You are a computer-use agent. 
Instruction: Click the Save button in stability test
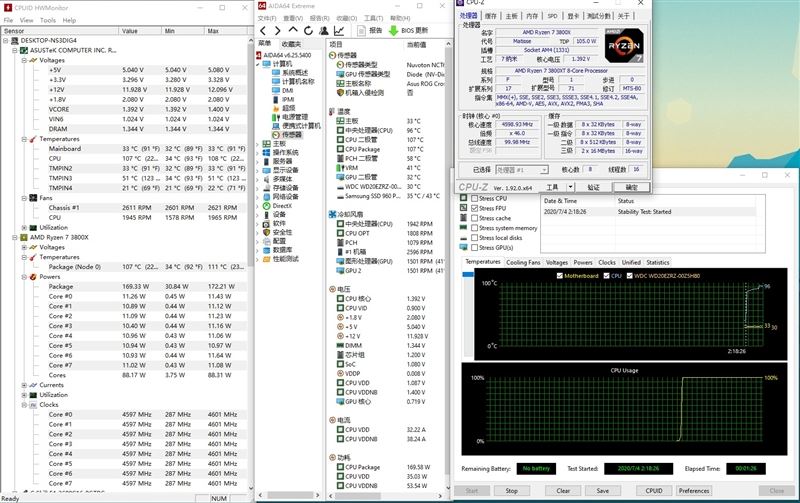coord(603,491)
